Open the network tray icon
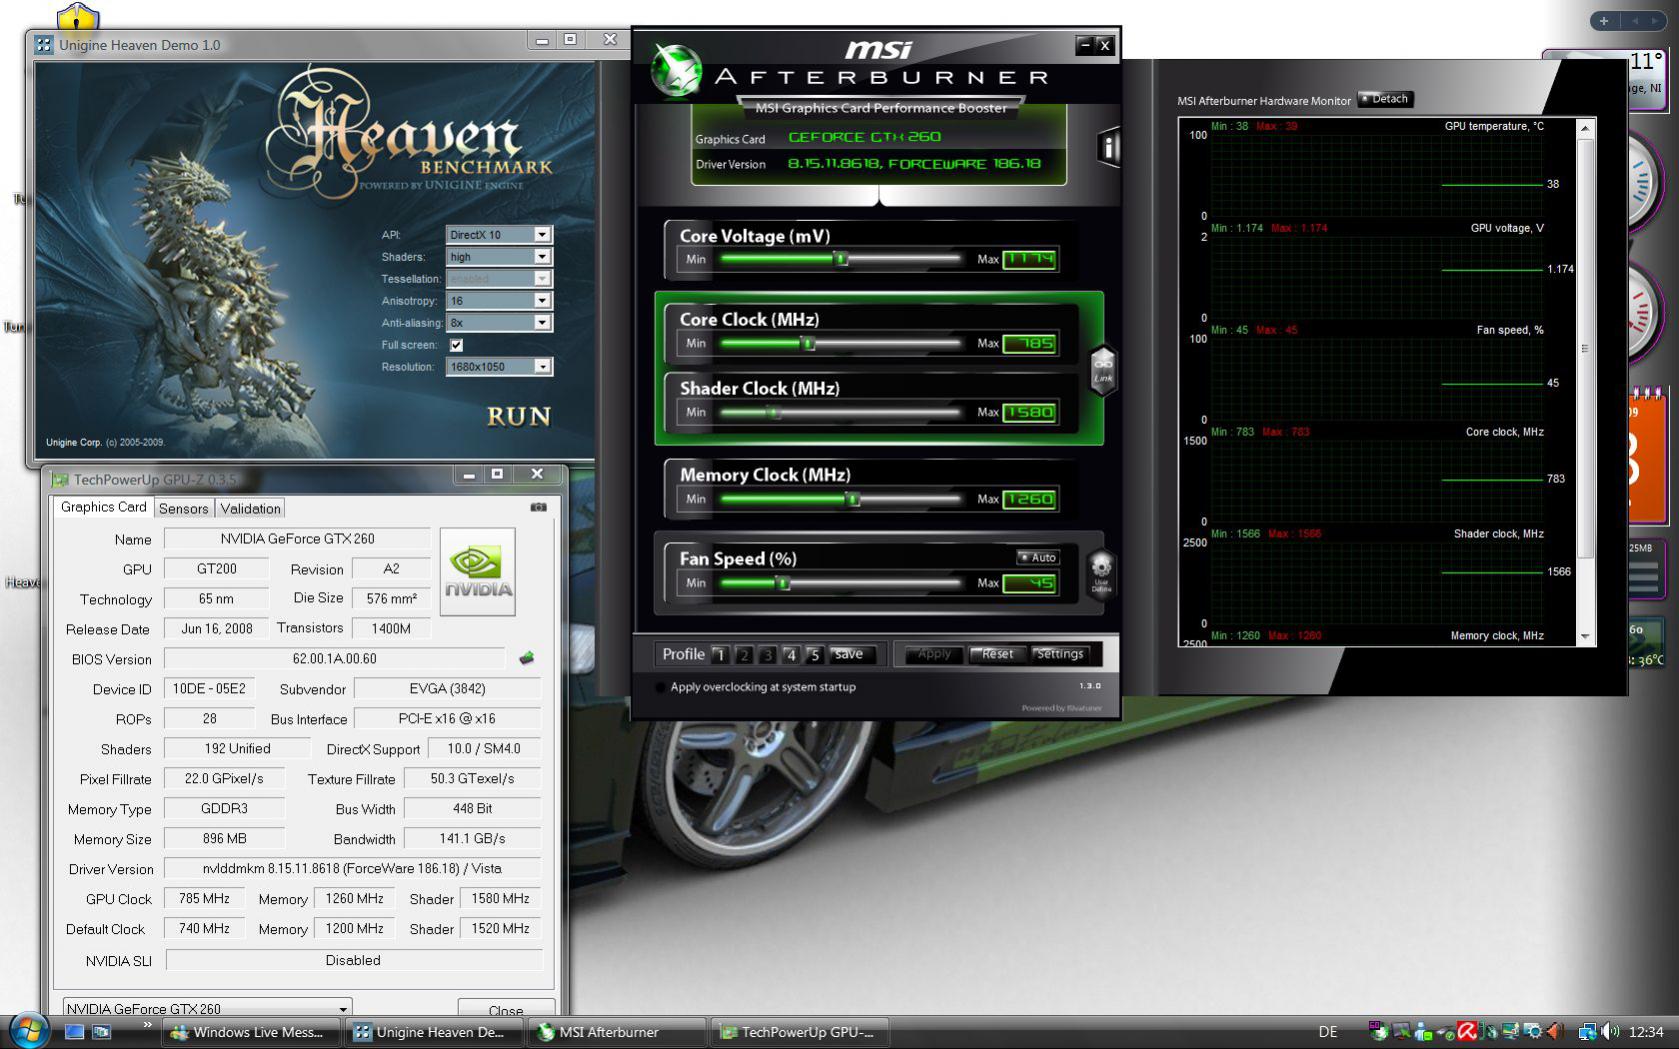 click(x=1587, y=1032)
